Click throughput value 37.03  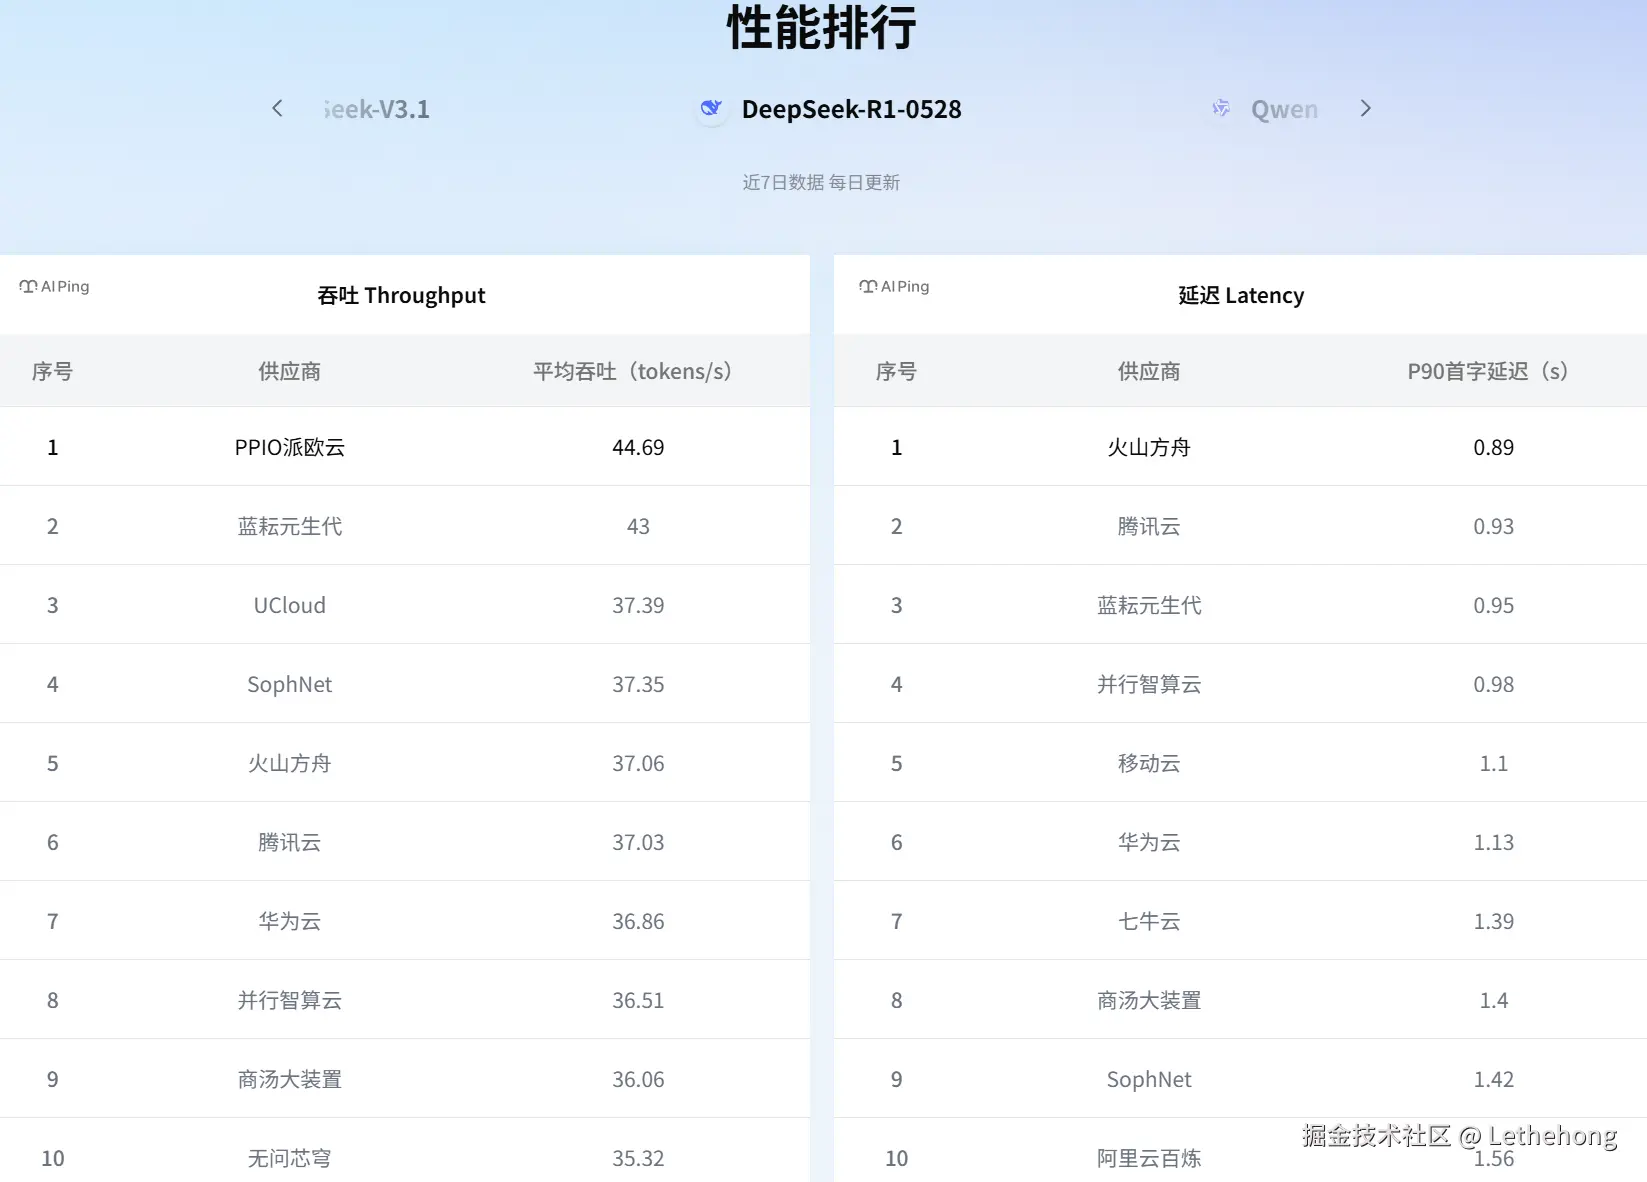point(638,842)
